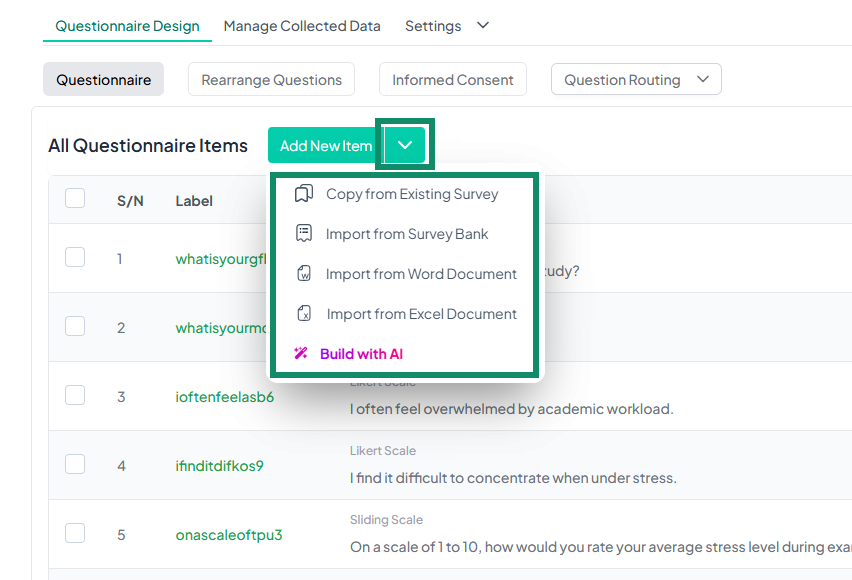This screenshot has height=580, width=852.
Task: Toggle the select-all checkbox in the table header
Action: pyautogui.click(x=75, y=198)
